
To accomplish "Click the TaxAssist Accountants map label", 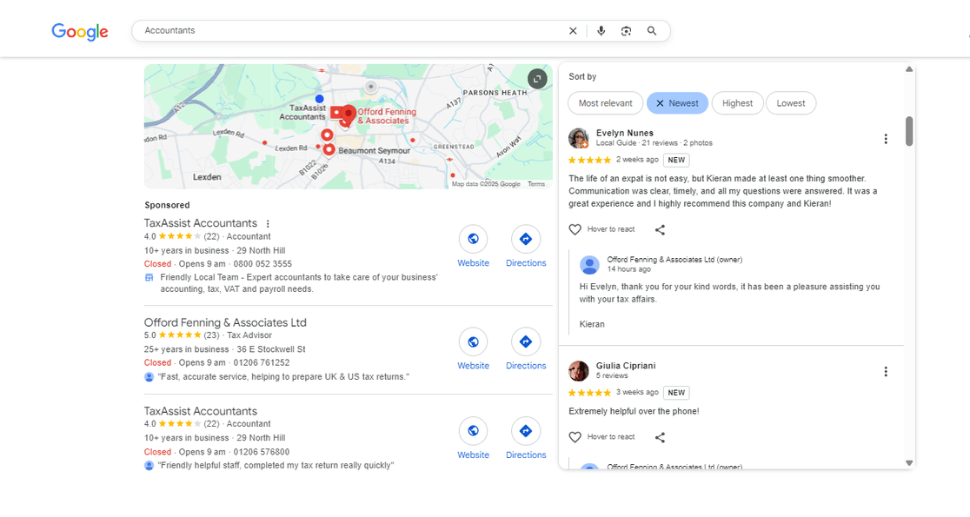I will coord(303,113).
